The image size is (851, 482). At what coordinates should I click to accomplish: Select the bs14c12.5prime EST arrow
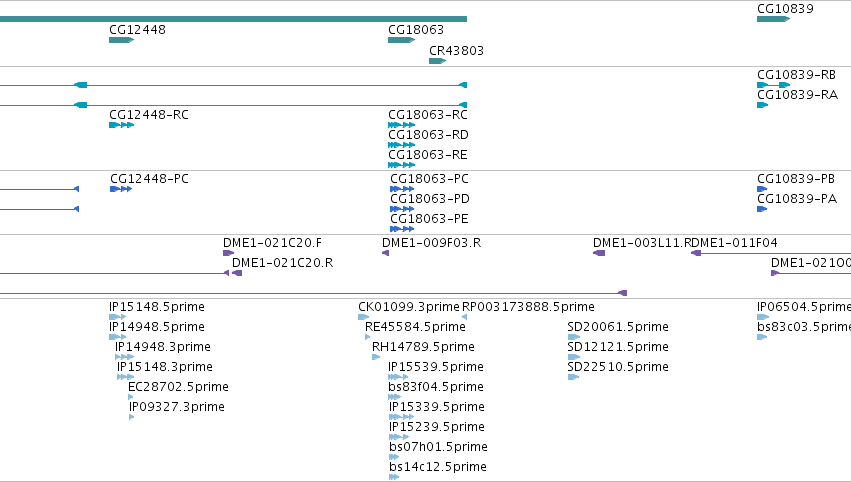coord(394,477)
